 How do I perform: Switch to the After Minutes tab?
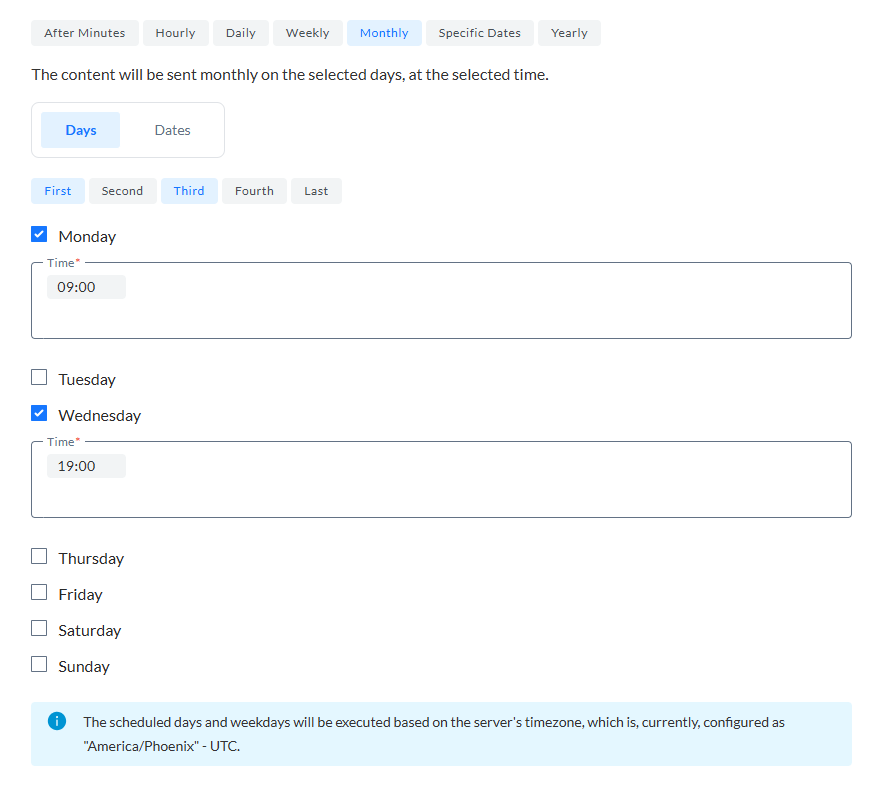pos(85,33)
